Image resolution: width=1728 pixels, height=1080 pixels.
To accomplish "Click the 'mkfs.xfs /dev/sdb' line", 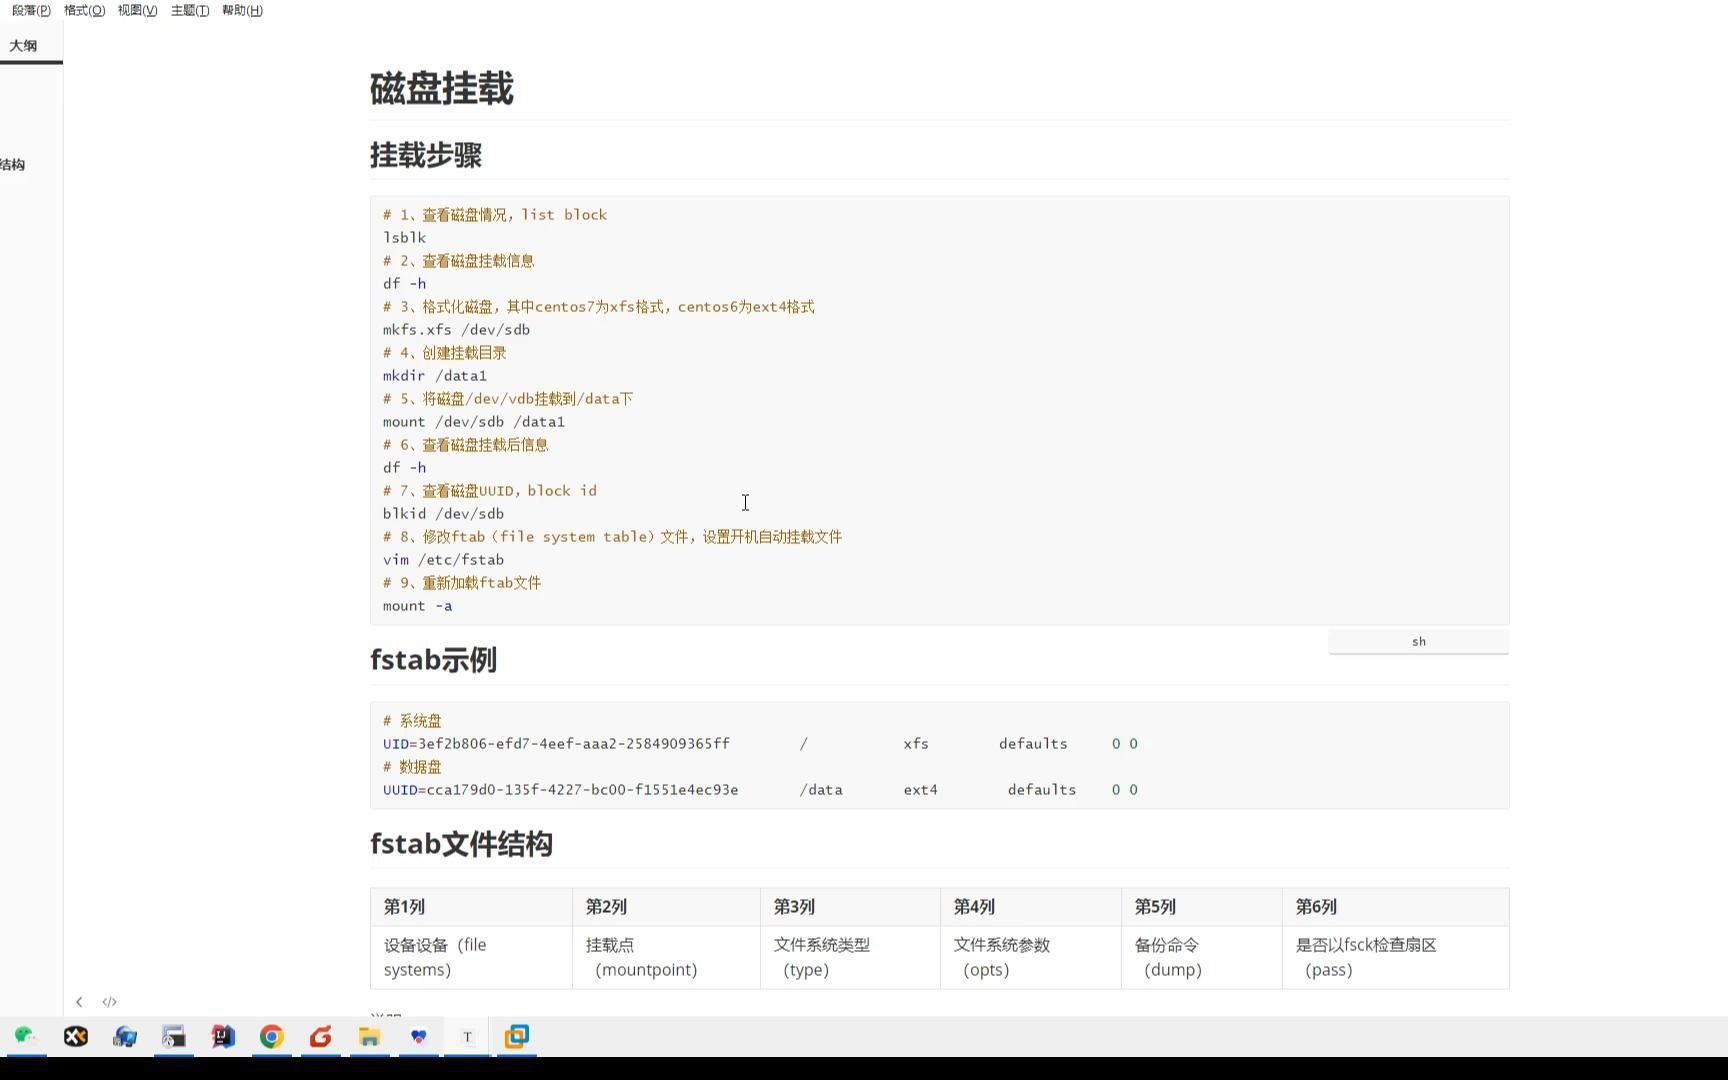I will click(x=456, y=330).
